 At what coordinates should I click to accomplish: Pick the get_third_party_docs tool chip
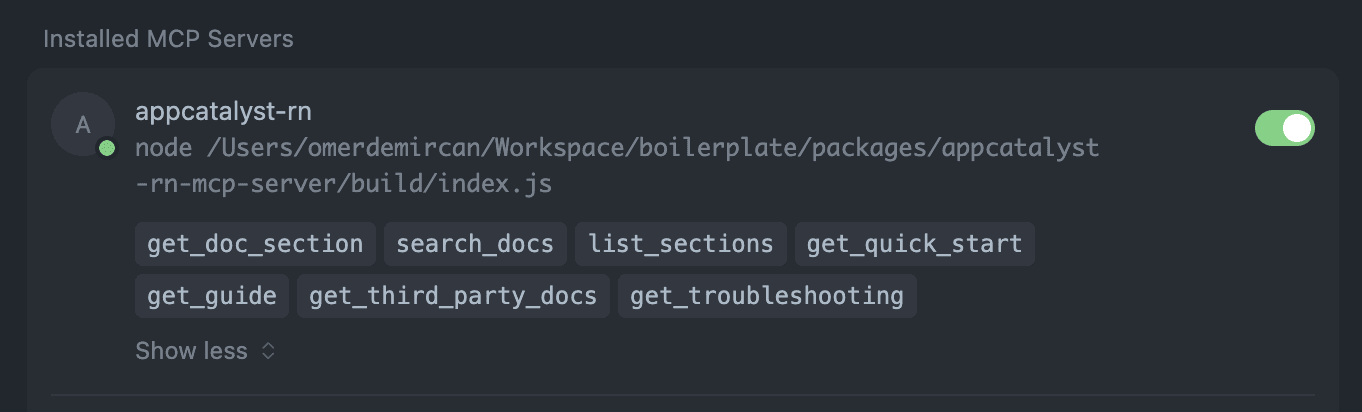pos(453,296)
